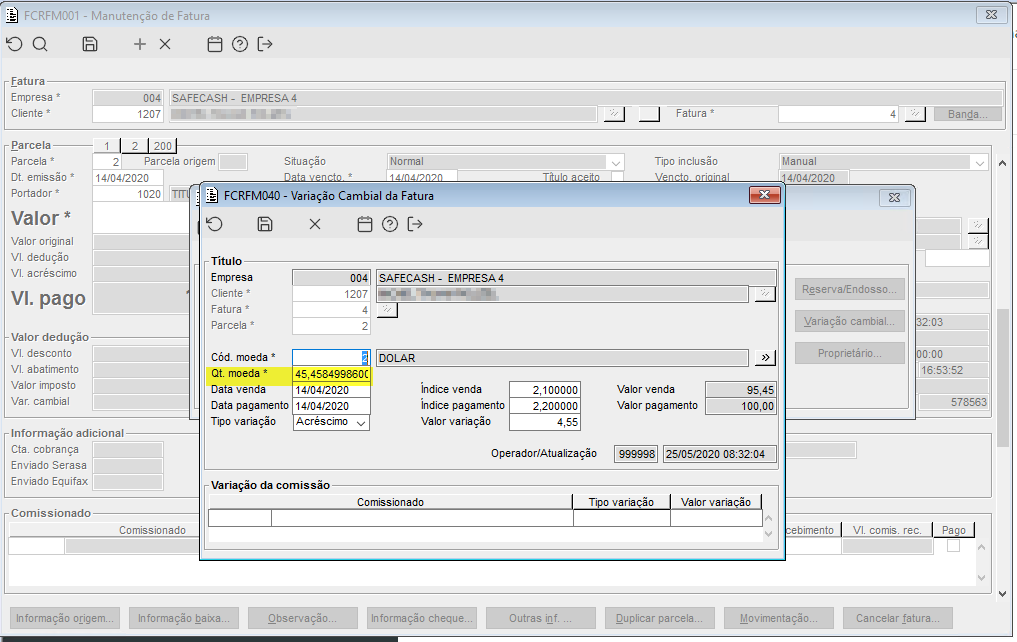Image resolution: width=1017 pixels, height=642 pixels.
Task: Click refresh icon in Manutenção de Fatura toolbar
Action: [14, 44]
